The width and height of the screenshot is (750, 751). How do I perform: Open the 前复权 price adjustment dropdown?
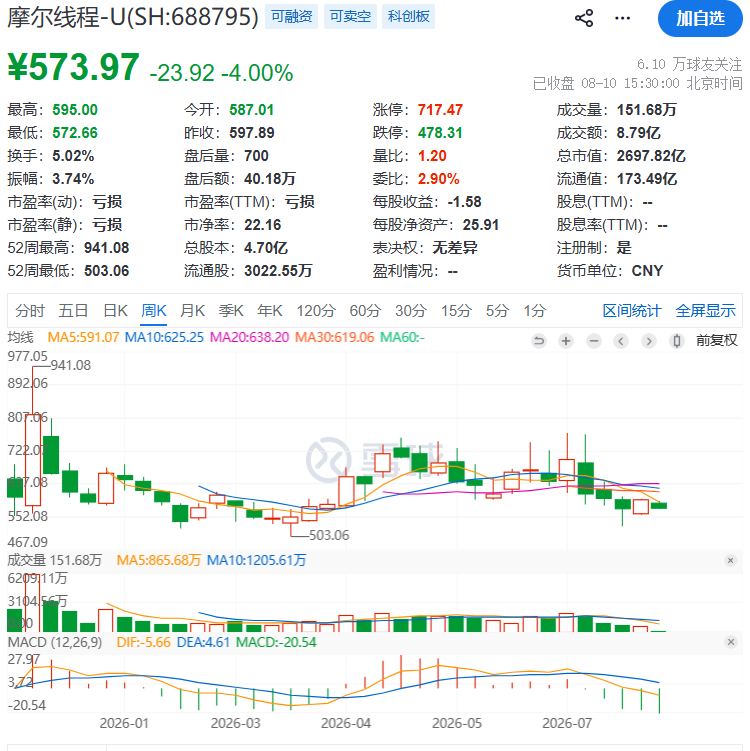coord(716,341)
